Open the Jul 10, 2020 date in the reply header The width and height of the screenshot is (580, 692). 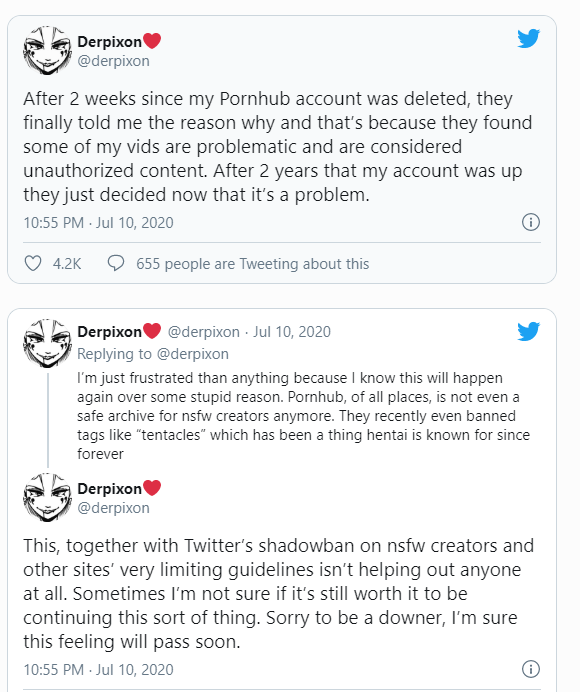click(x=292, y=332)
